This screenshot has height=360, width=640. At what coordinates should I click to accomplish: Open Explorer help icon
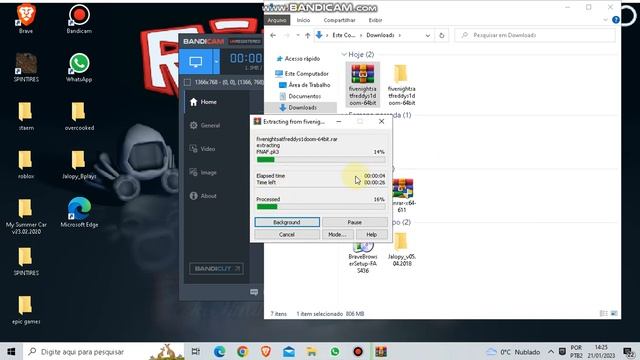(616, 20)
